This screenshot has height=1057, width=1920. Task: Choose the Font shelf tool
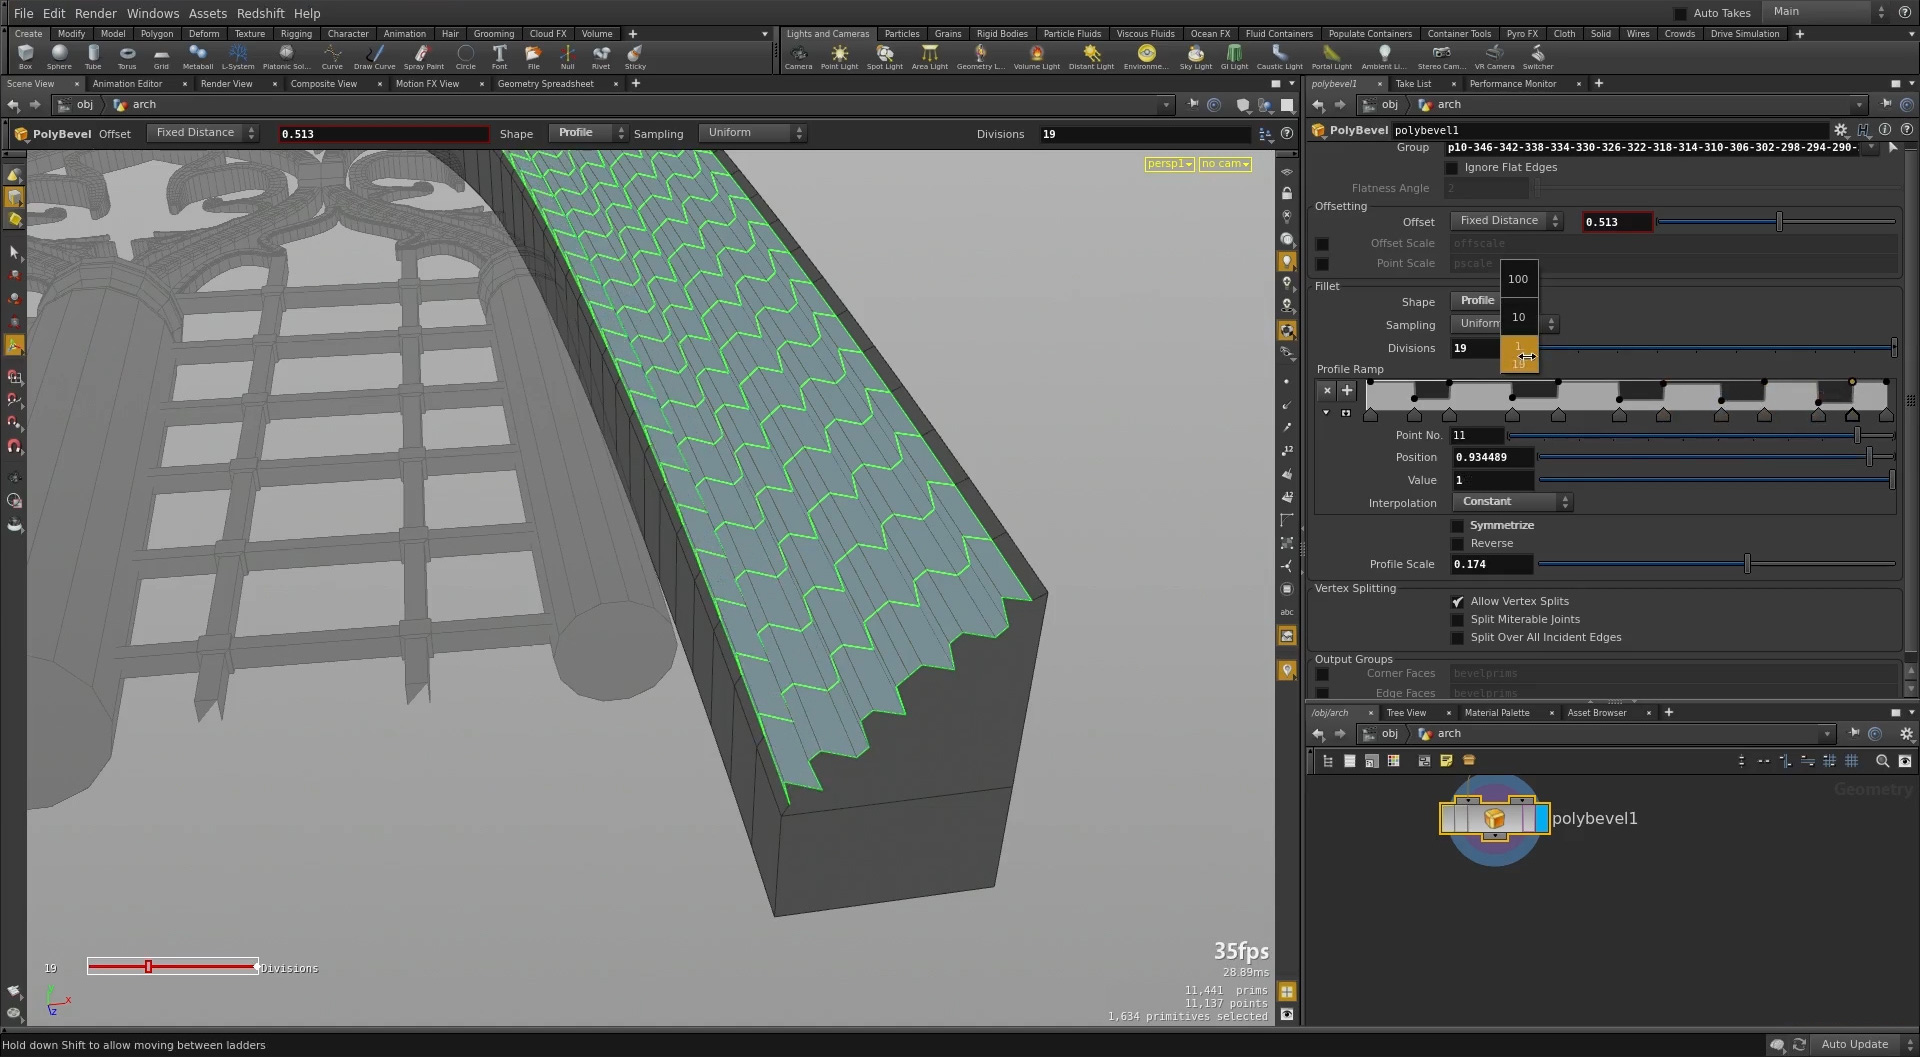coord(499,56)
